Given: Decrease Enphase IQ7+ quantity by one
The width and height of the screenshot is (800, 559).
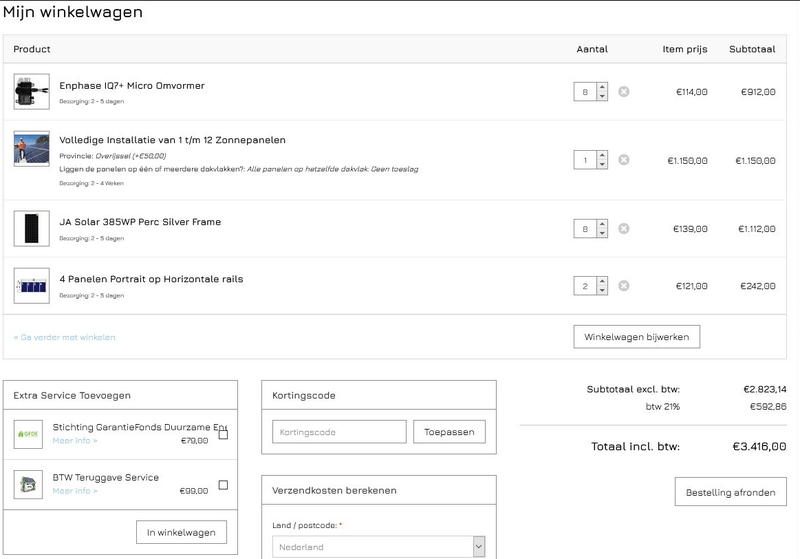Looking at the screenshot, I should coord(602,96).
